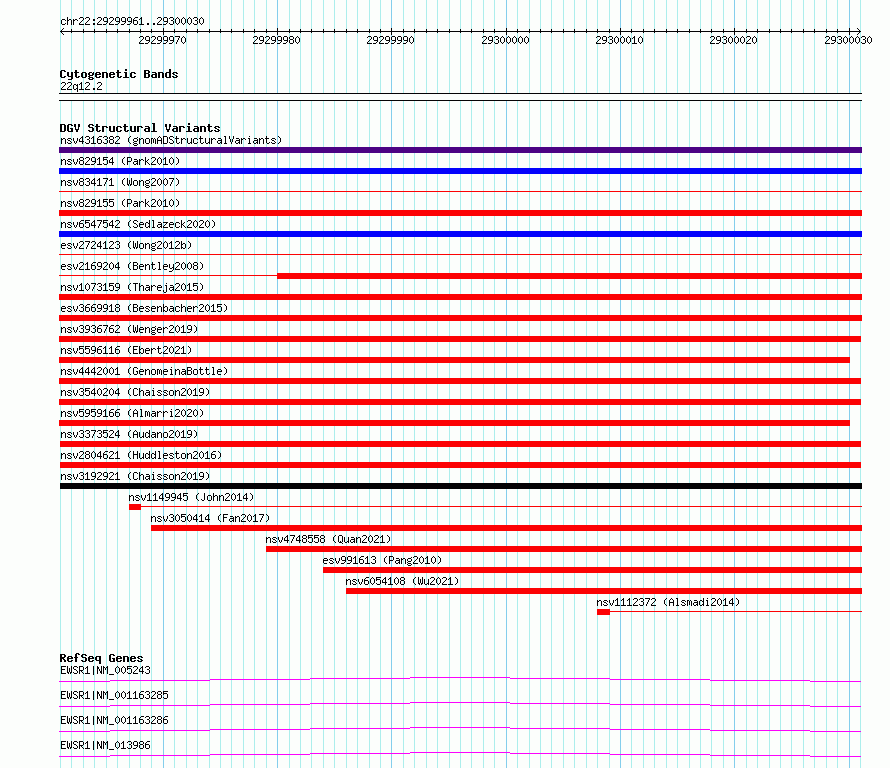Click ruler position 29299980
This screenshot has width=890, height=768.
(x=276, y=40)
